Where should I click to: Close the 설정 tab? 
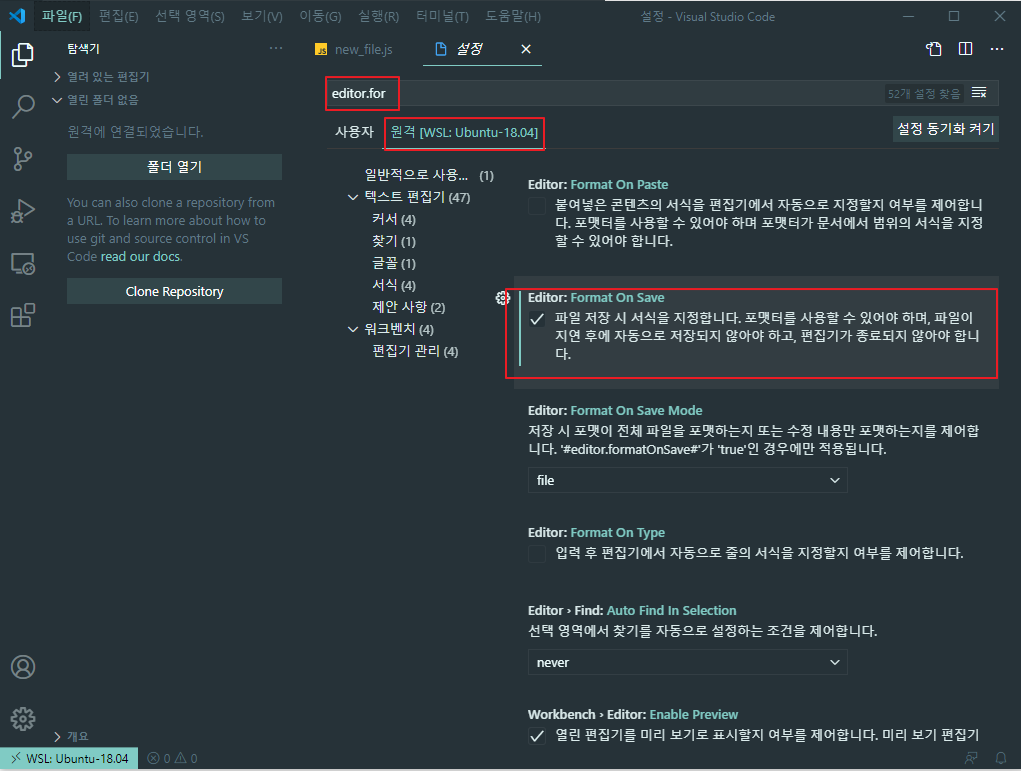[x=526, y=49]
